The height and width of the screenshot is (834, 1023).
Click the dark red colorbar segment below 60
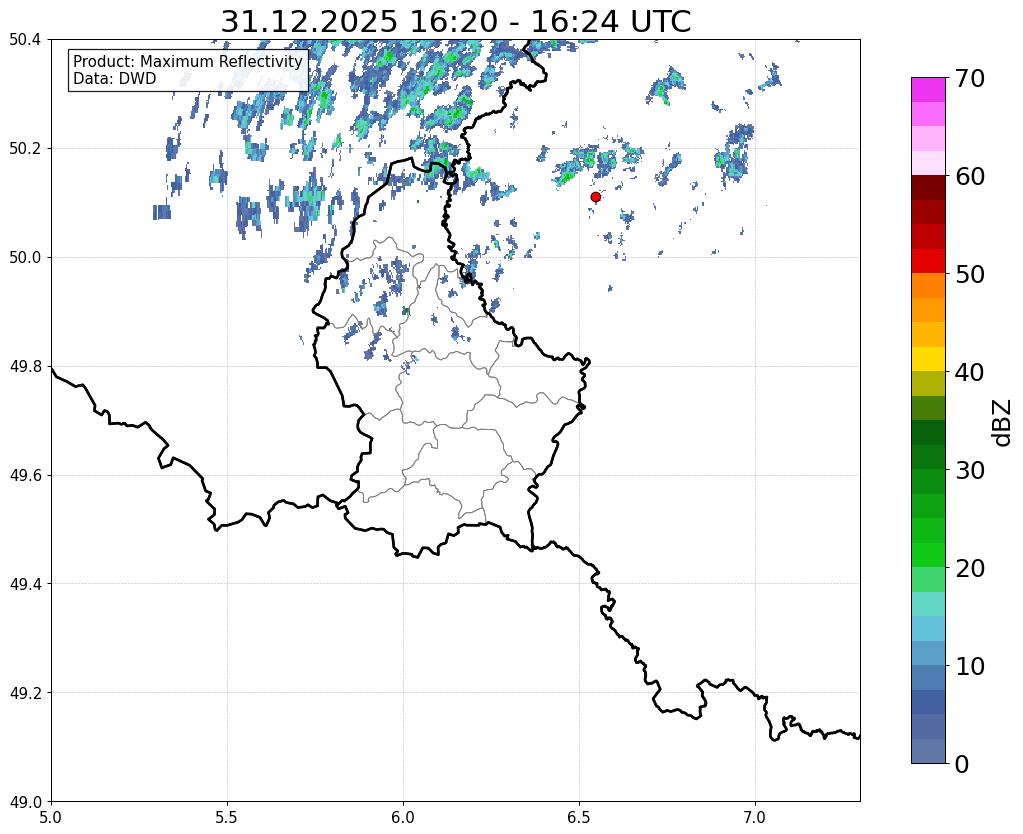point(928,188)
